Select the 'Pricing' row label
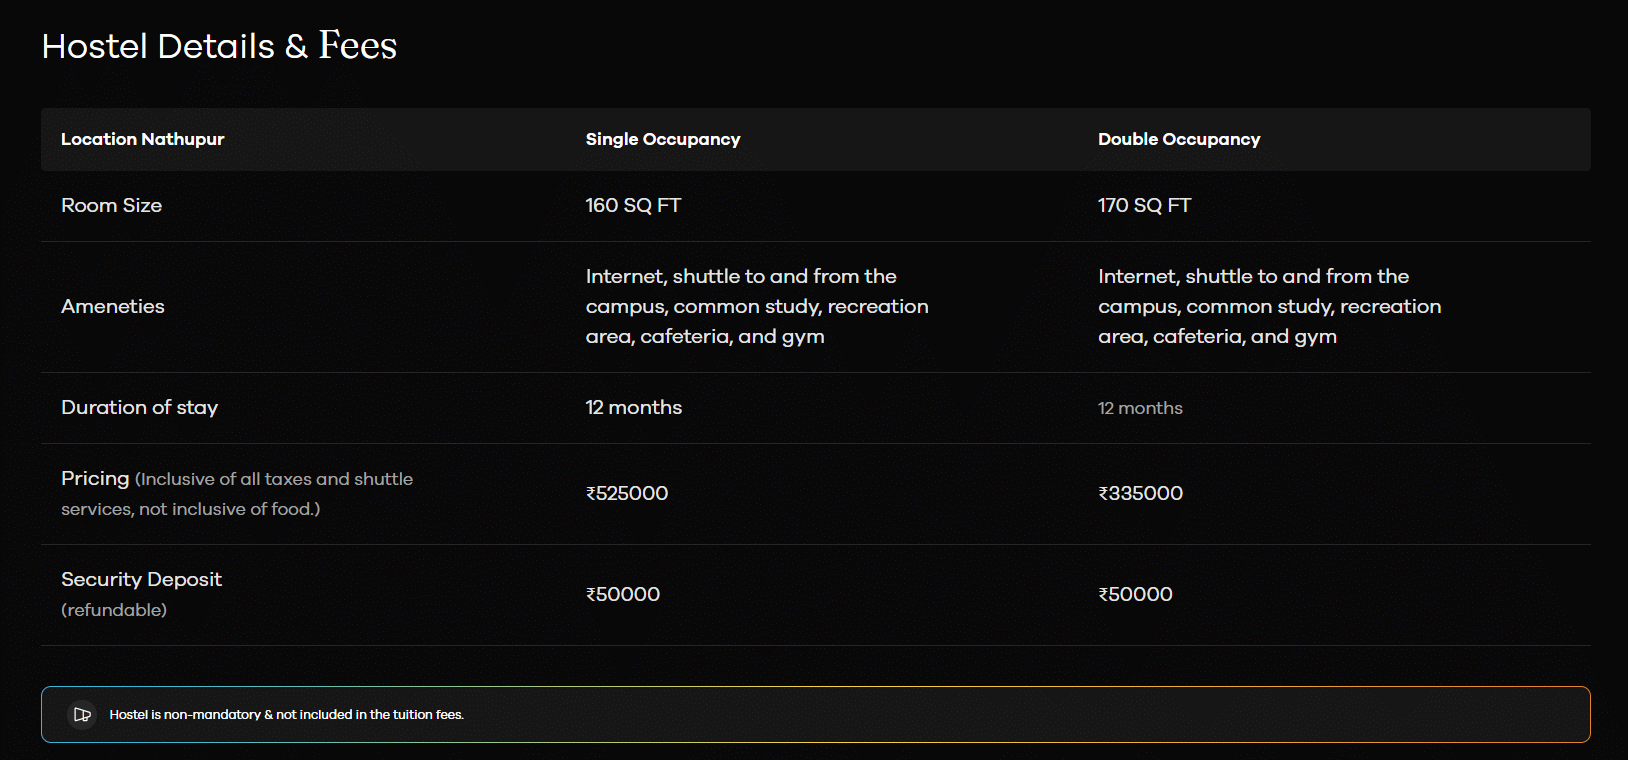 95,478
